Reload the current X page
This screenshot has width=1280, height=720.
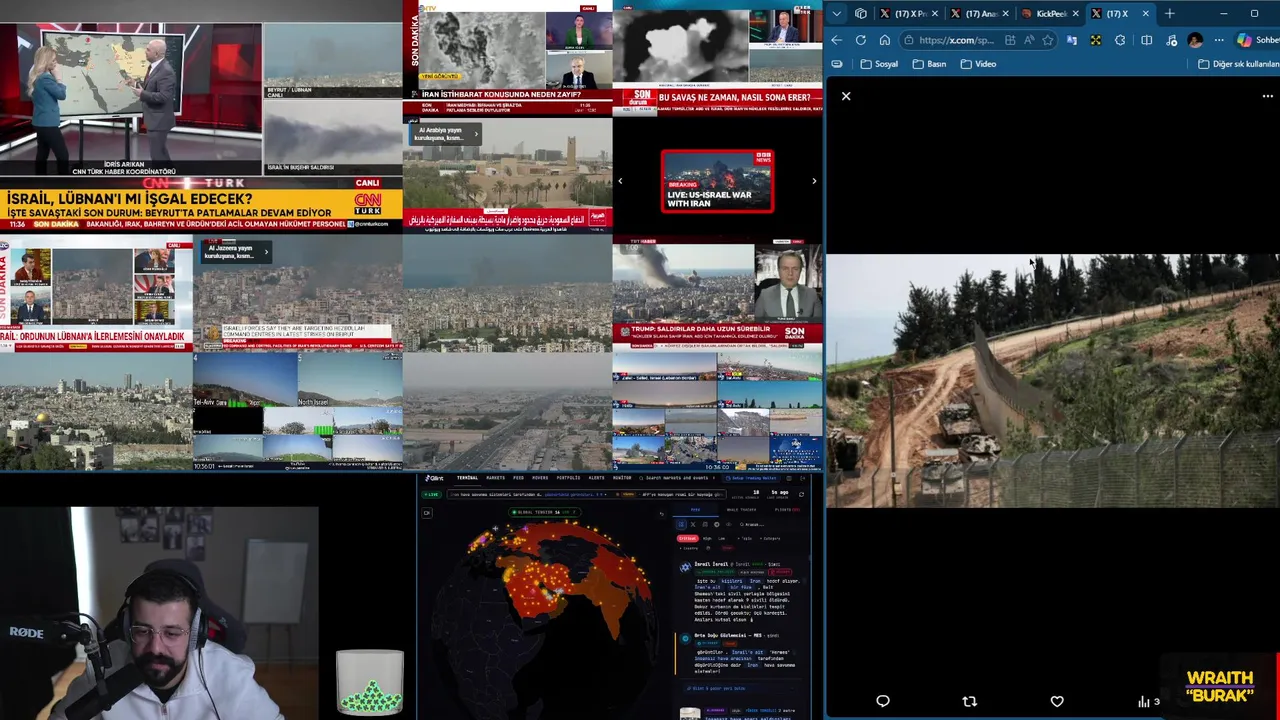861,40
